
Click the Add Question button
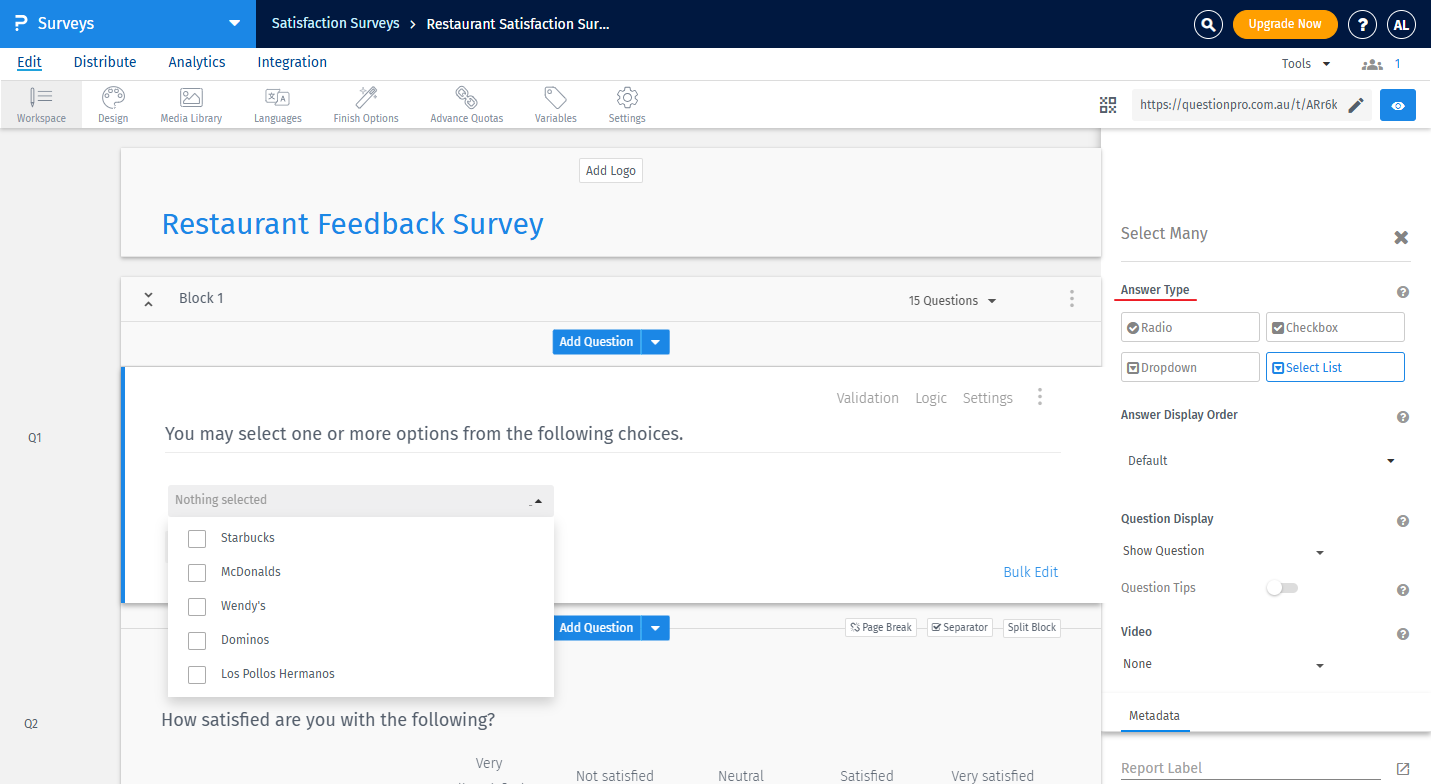point(596,341)
